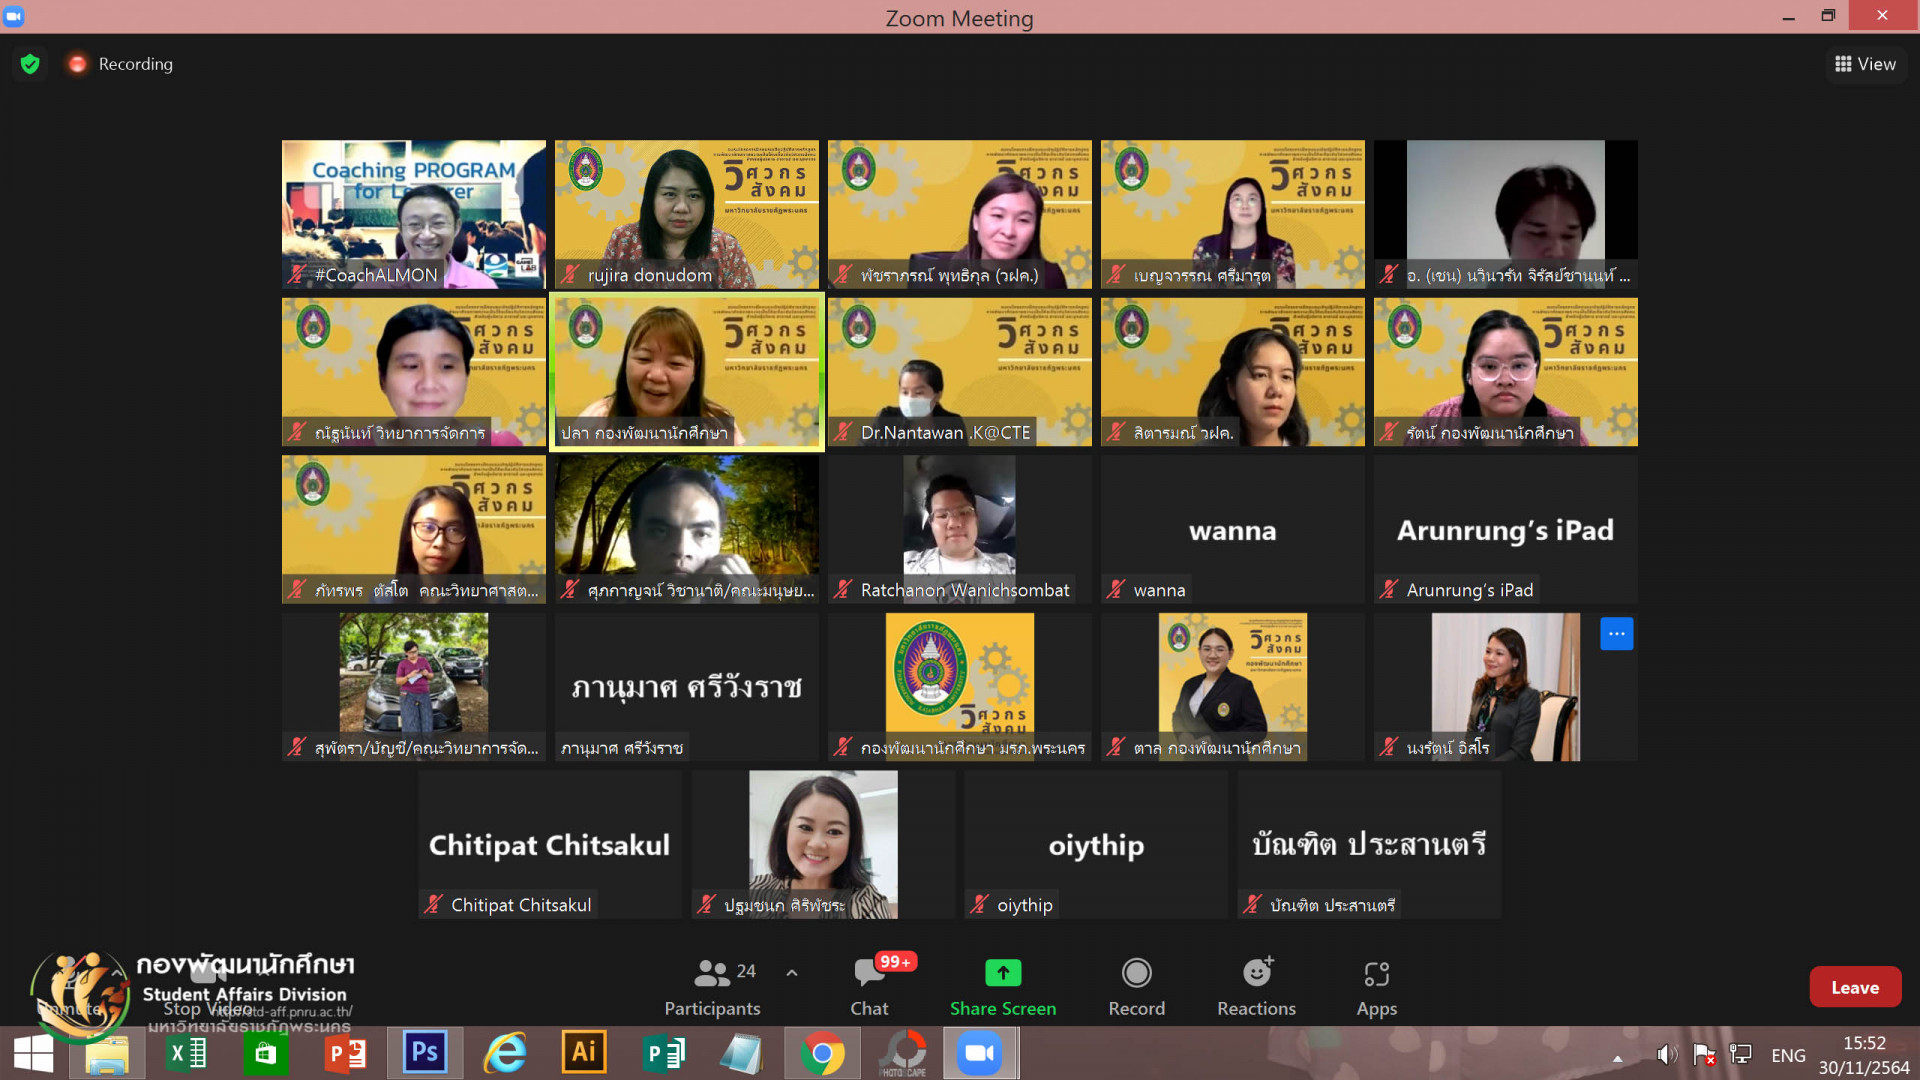Click the red Recording indicator
Viewport: 1920px width, 1080px height.
pos(77,64)
